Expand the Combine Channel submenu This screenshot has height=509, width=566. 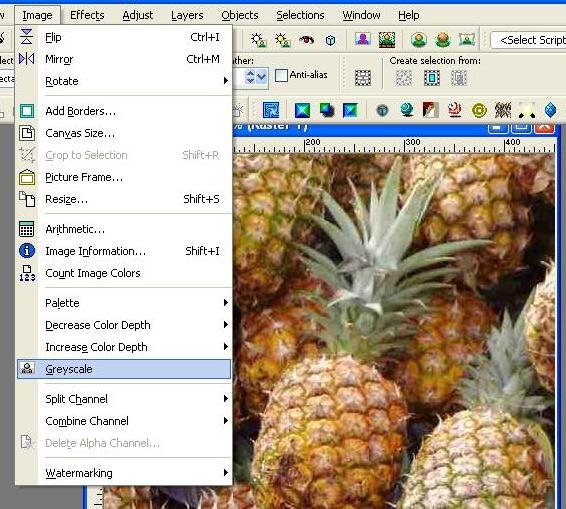(x=123, y=421)
